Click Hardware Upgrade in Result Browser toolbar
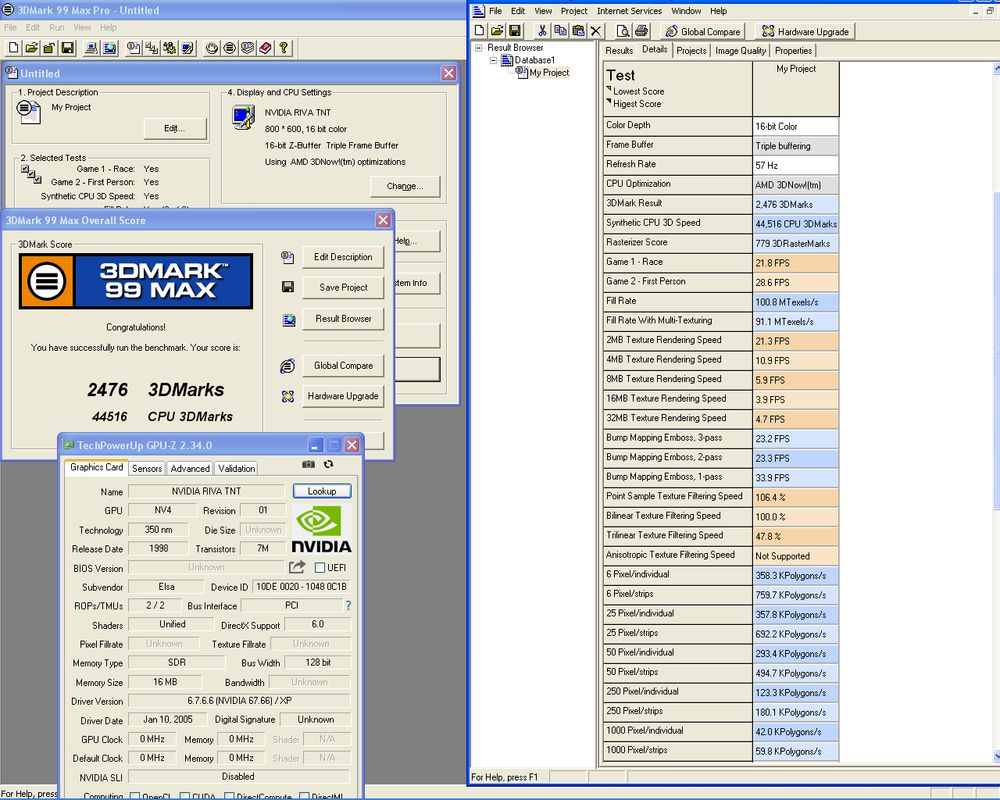Image resolution: width=1000 pixels, height=800 pixels. [805, 31]
